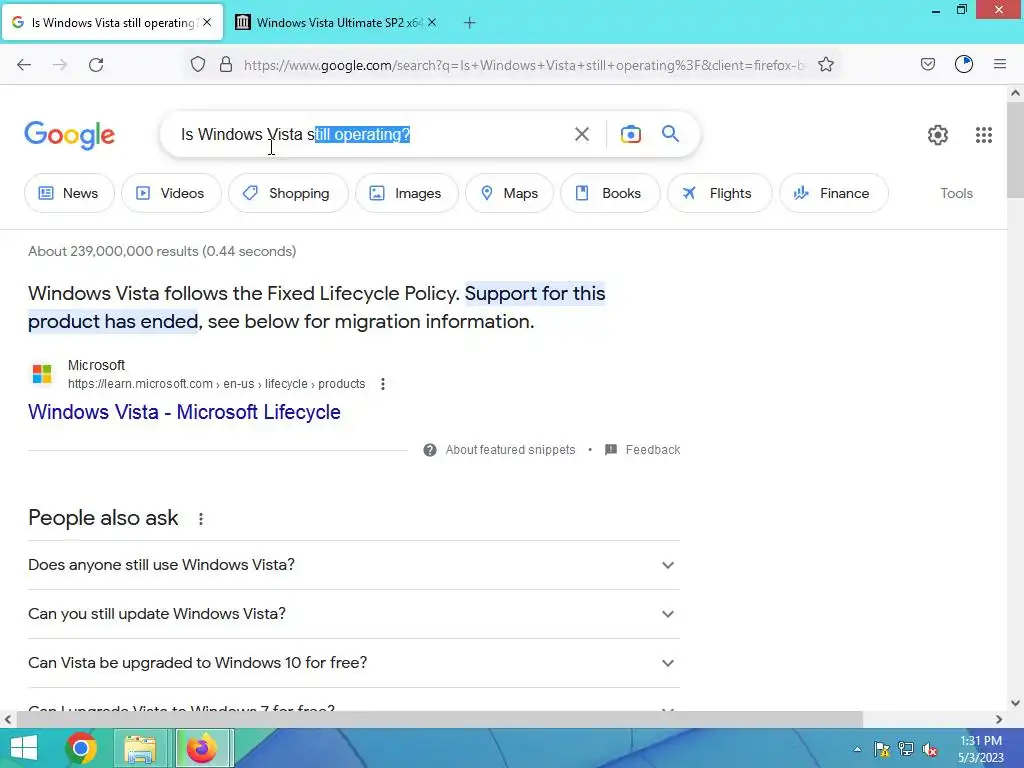Open the network tray icon

[906, 749]
